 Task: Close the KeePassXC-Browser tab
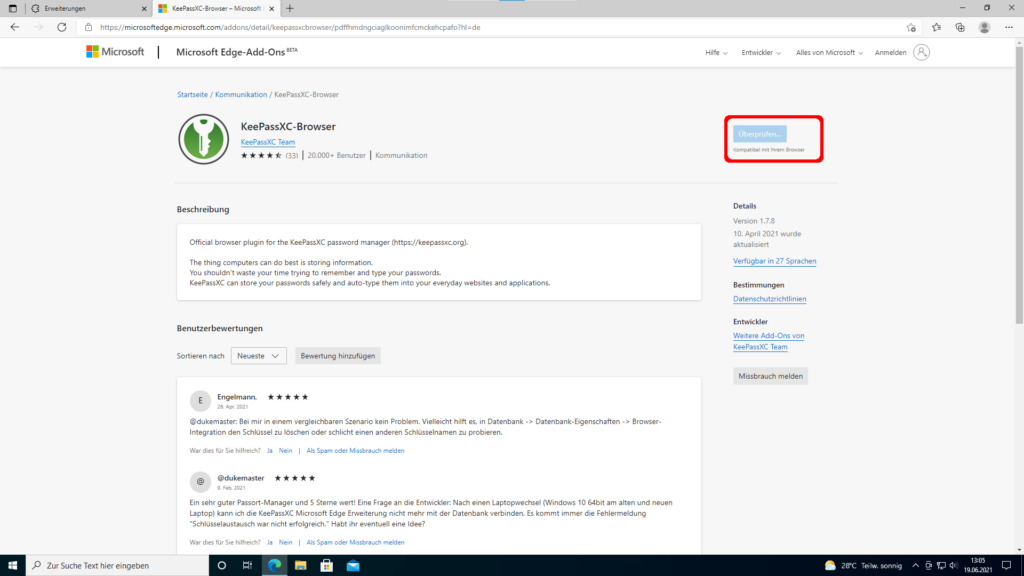pos(272,8)
